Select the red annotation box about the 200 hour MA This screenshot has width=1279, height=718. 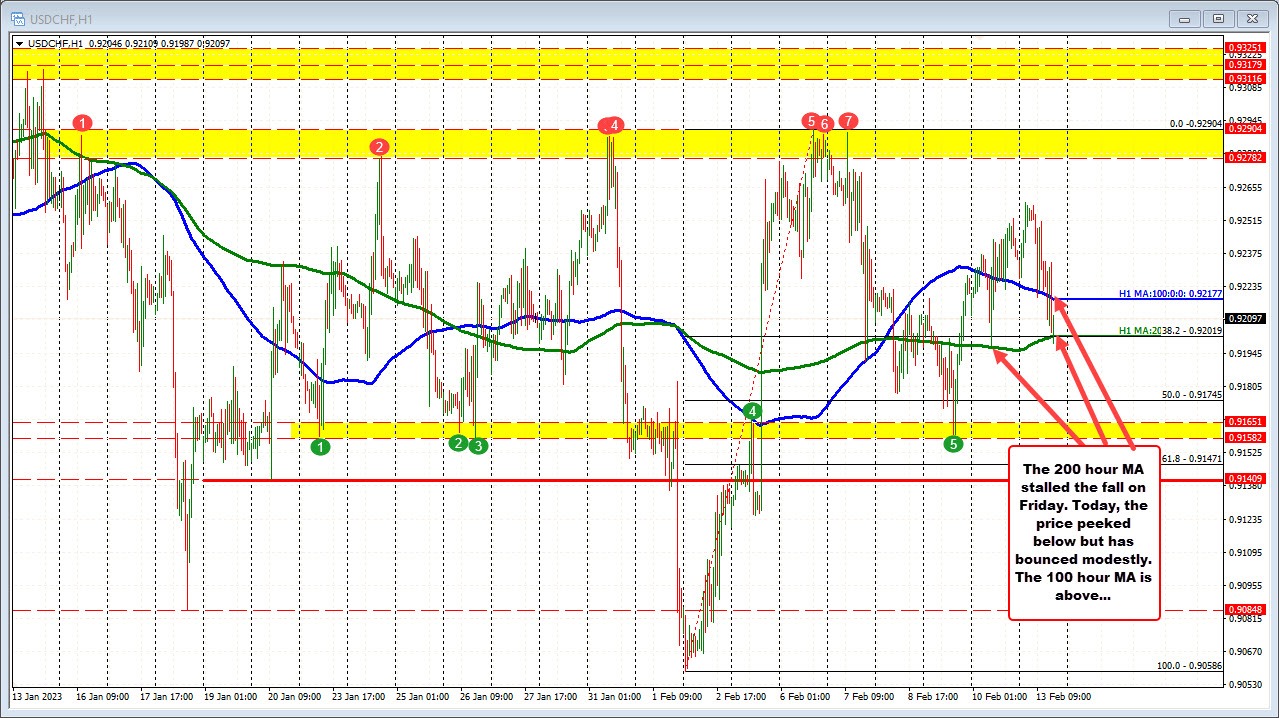[1083, 530]
